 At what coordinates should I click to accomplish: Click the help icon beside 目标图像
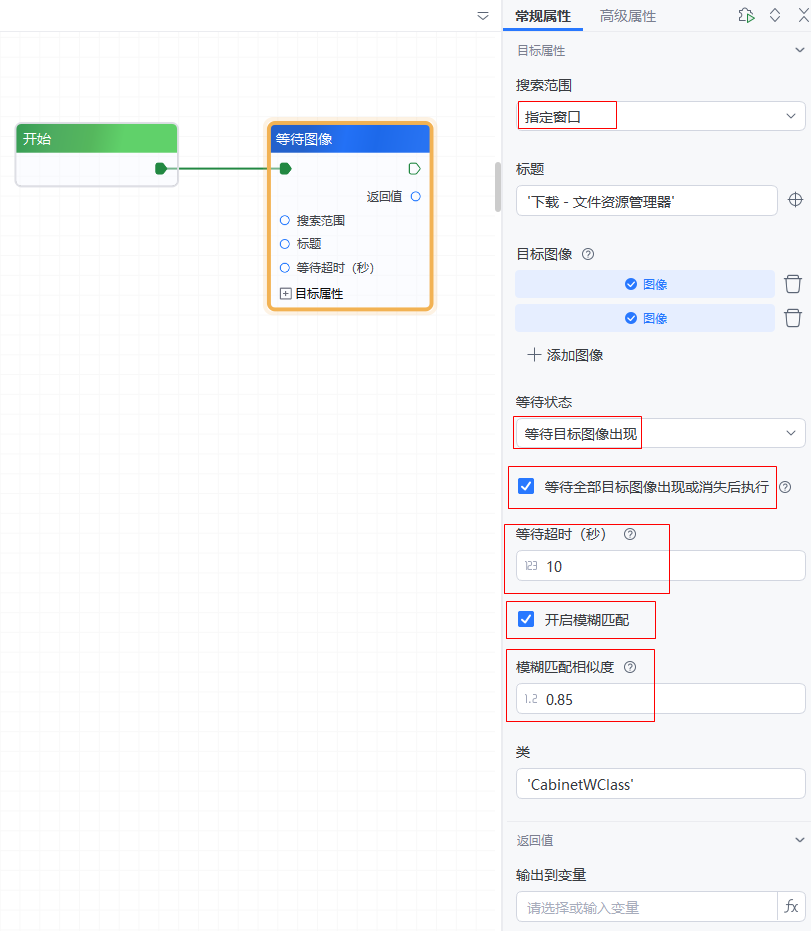(588, 254)
